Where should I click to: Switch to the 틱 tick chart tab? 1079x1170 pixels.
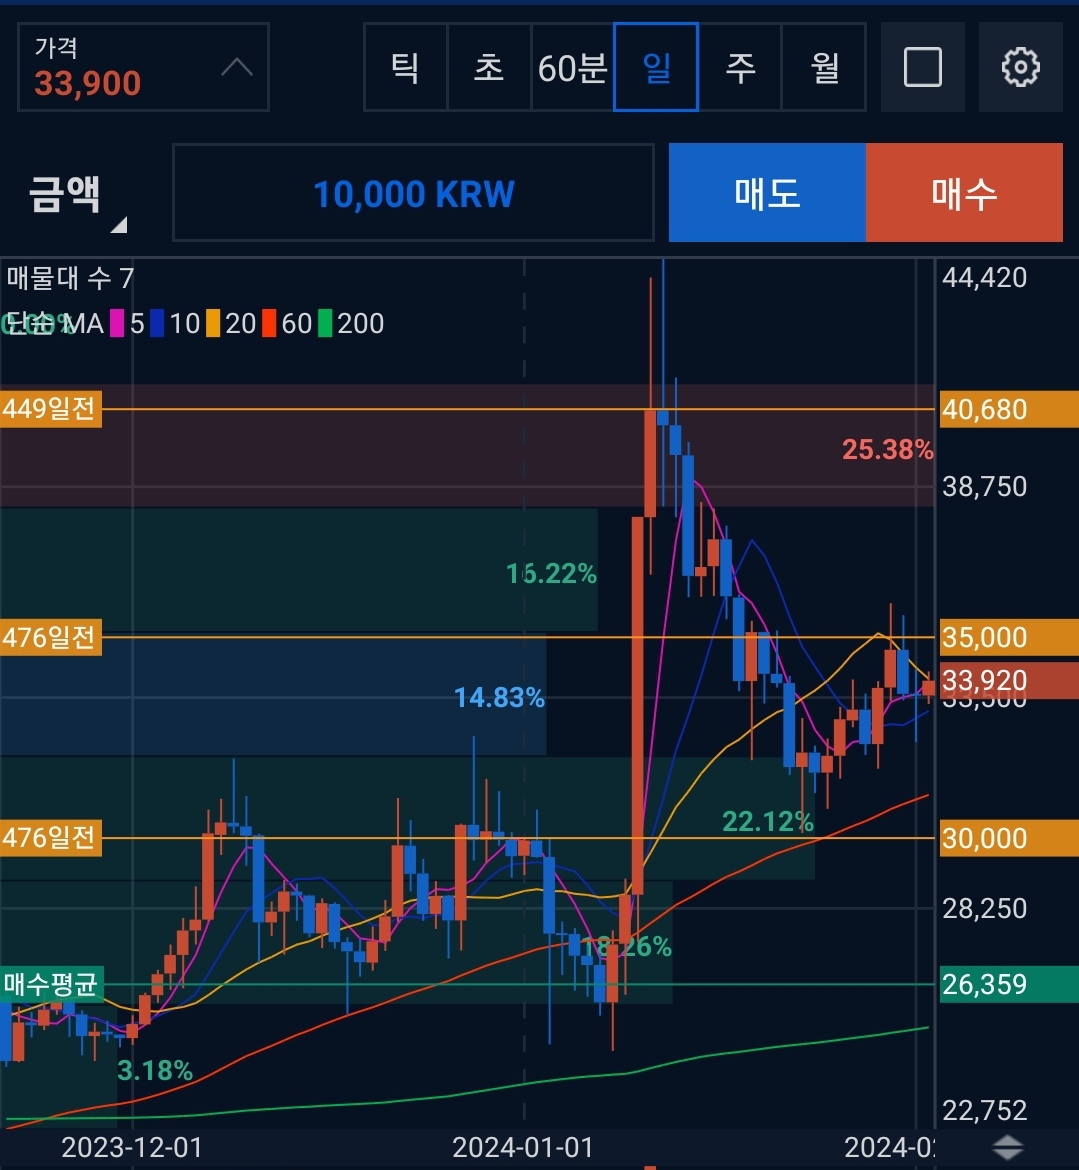[405, 67]
